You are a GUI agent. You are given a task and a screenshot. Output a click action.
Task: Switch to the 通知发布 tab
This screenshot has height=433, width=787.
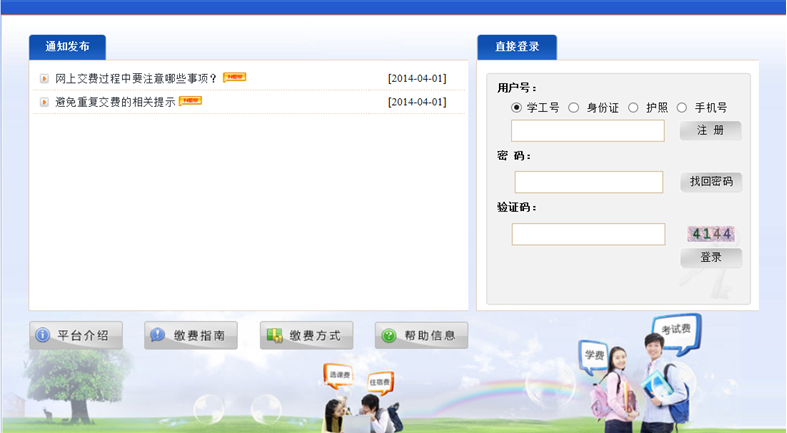[67, 47]
